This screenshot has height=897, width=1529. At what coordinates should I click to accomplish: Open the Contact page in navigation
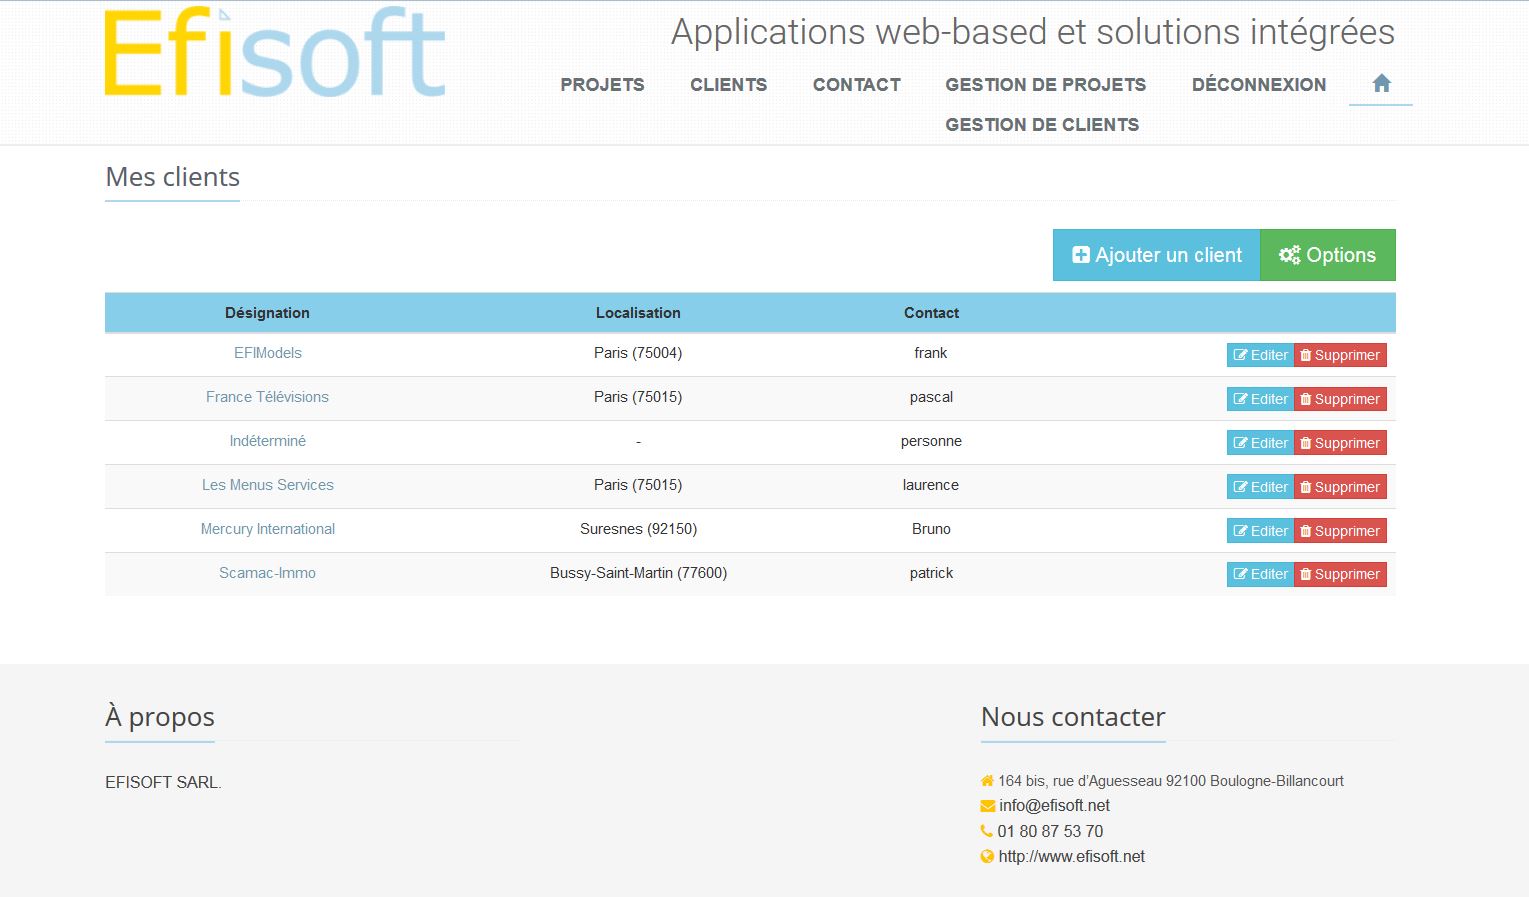(x=856, y=85)
